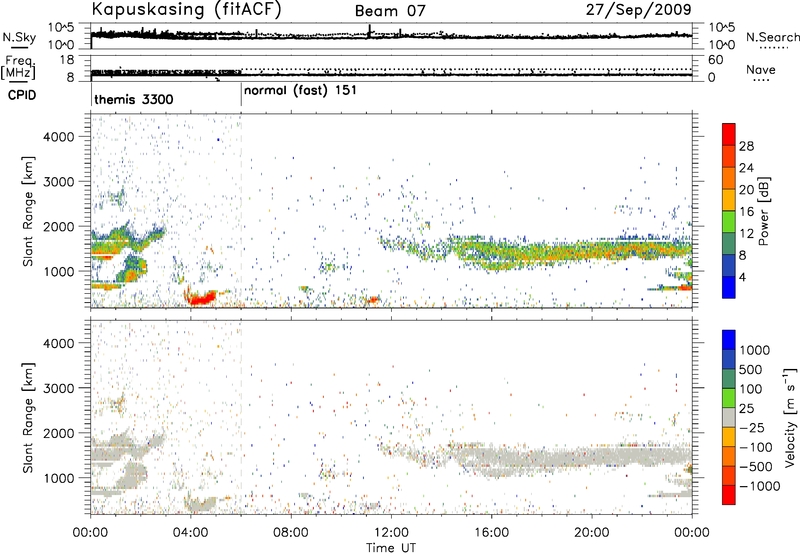
Task: Click the 16:00 time tick label
Action: 491,533
